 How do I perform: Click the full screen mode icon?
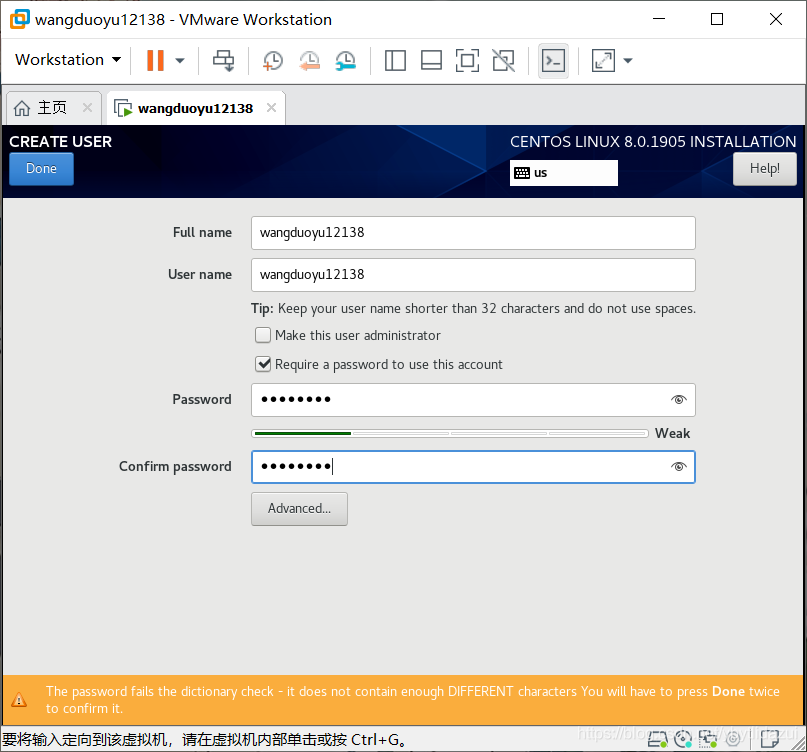coord(467,60)
